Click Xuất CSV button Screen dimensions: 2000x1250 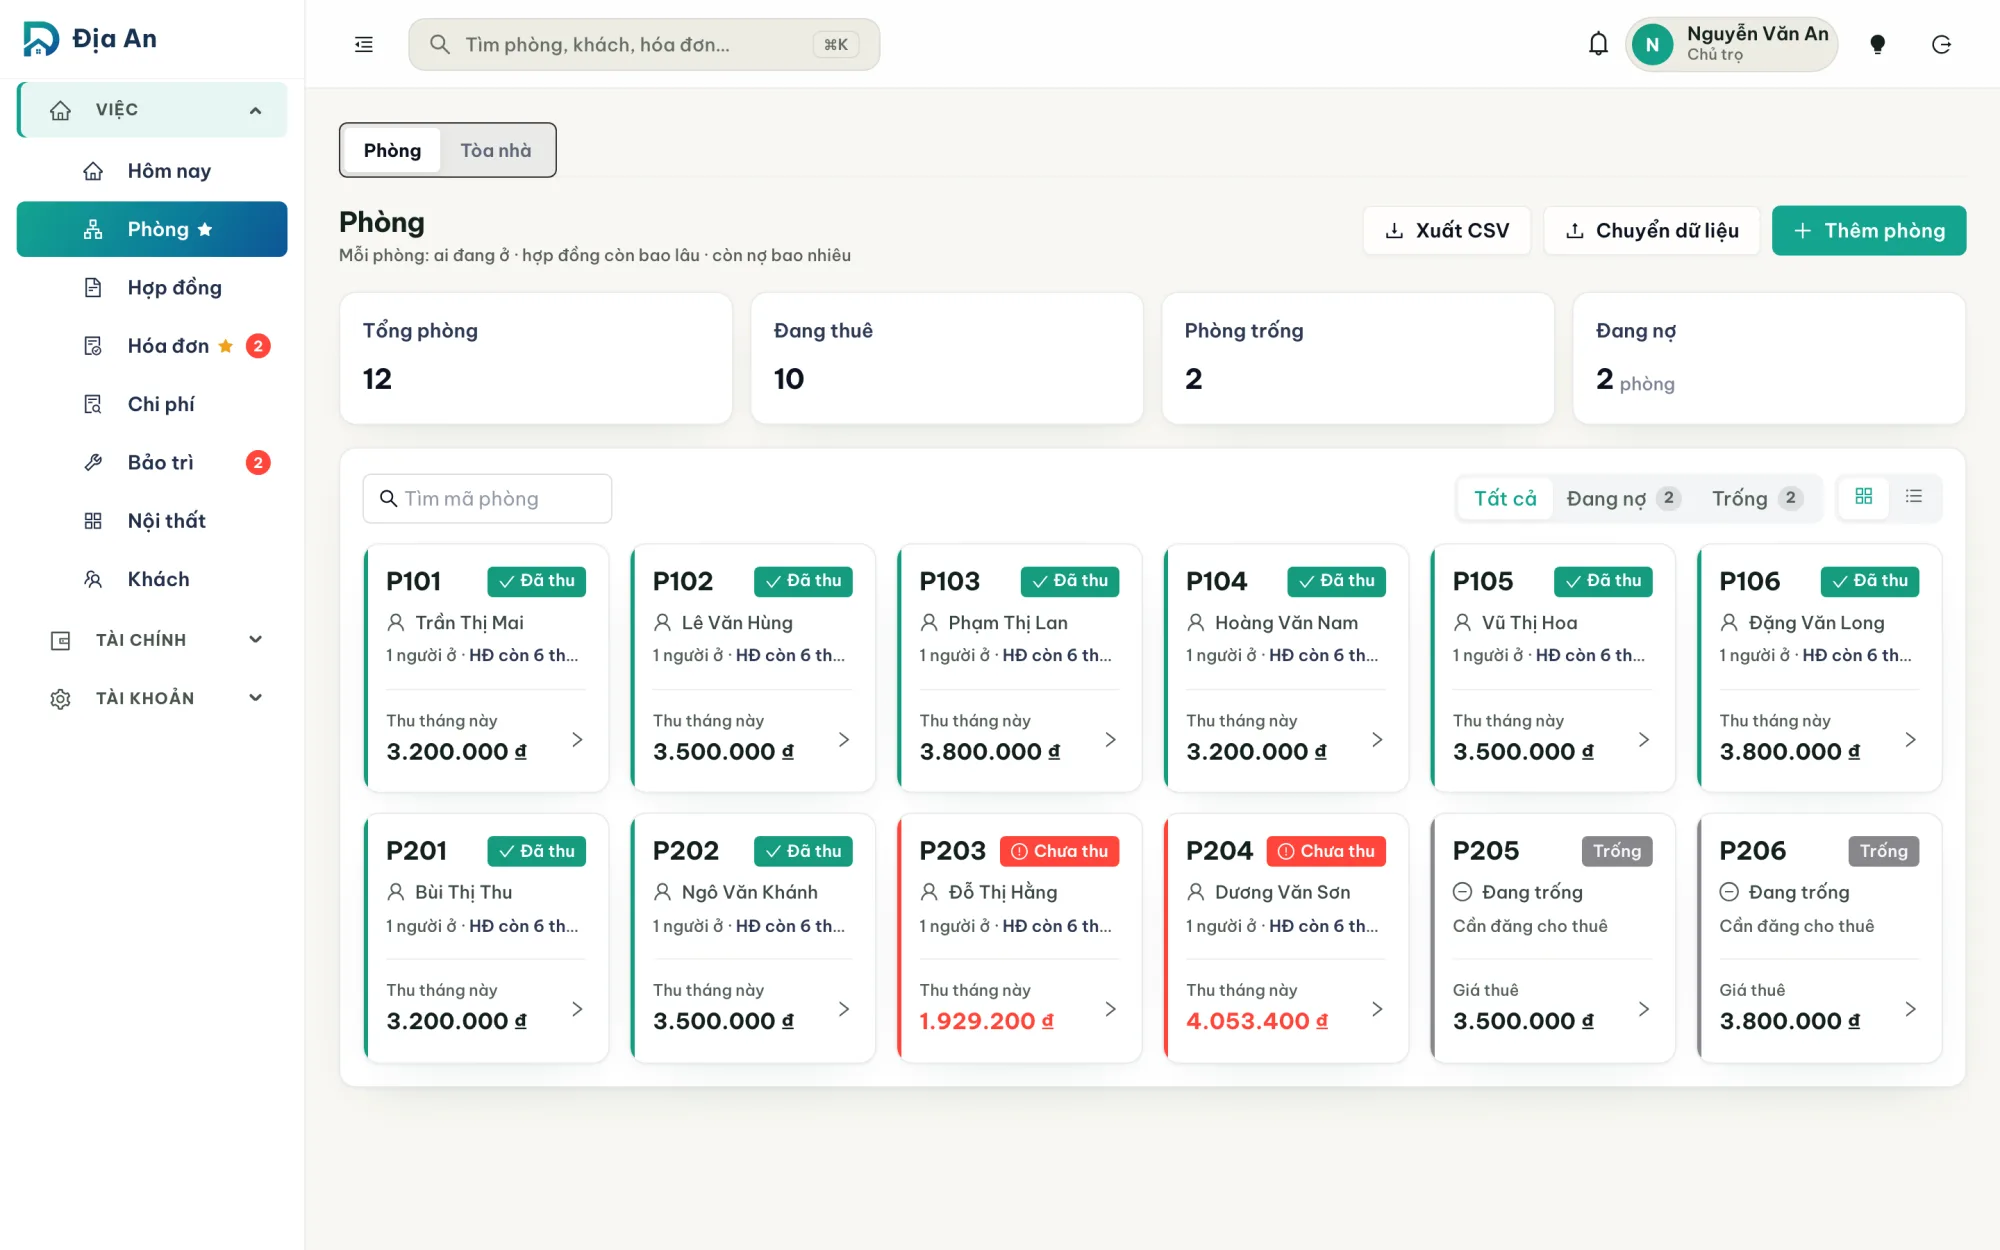pyautogui.click(x=1446, y=231)
